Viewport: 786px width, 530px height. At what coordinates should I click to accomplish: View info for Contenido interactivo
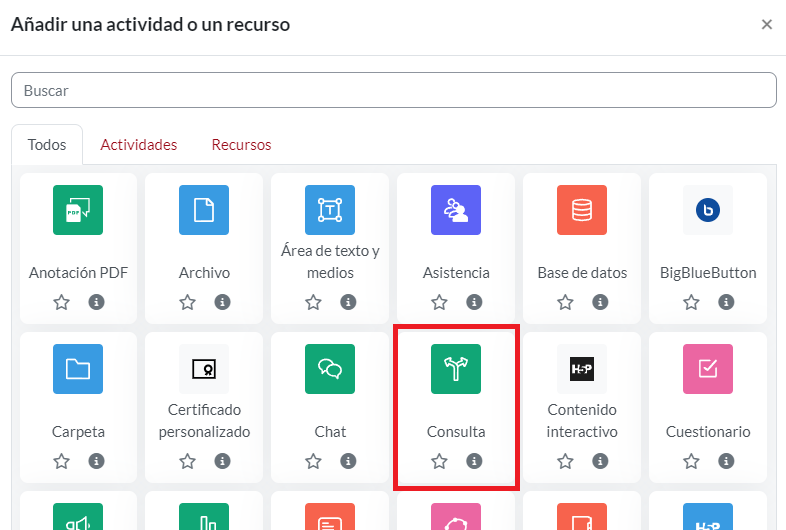click(600, 460)
